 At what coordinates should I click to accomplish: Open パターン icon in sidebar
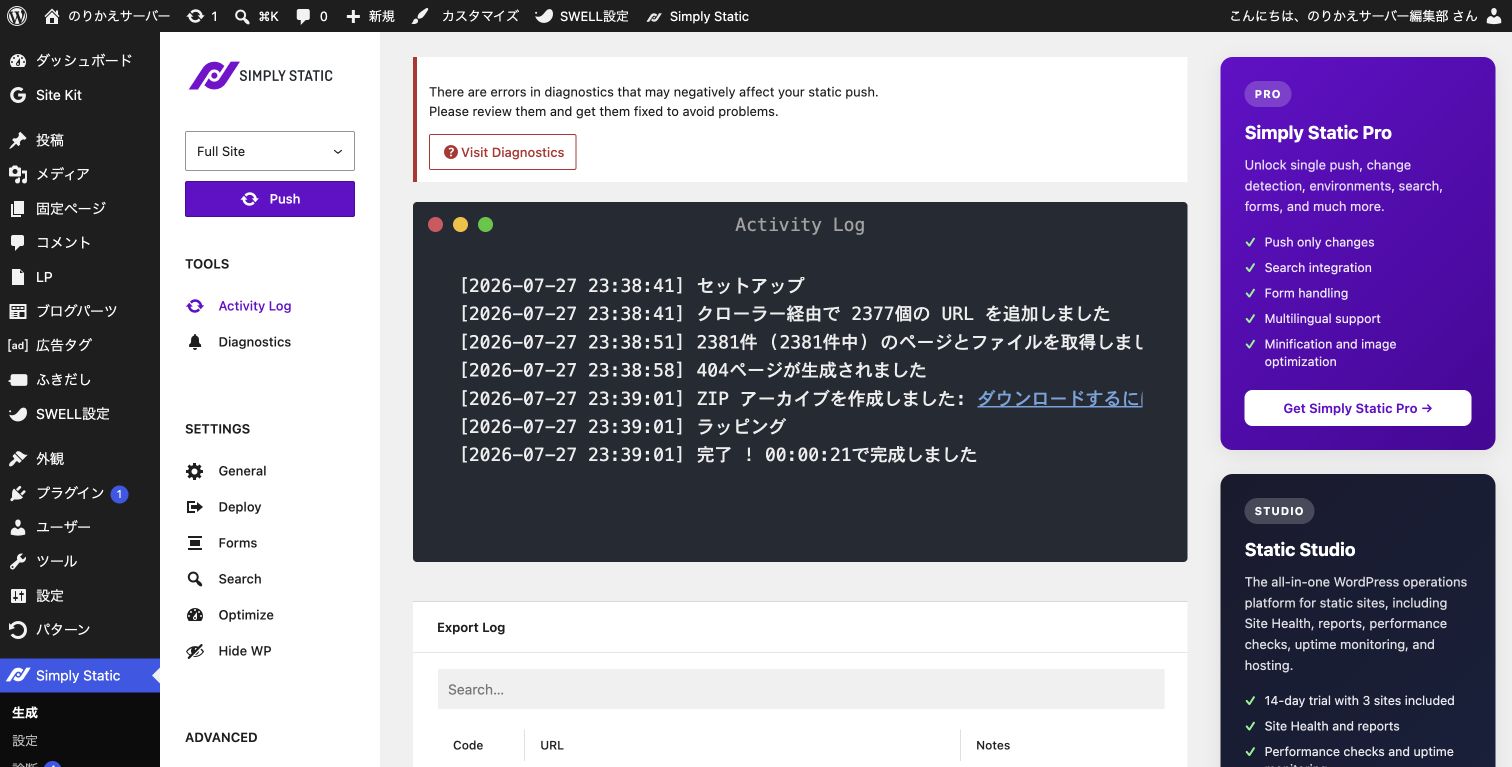pos(18,630)
